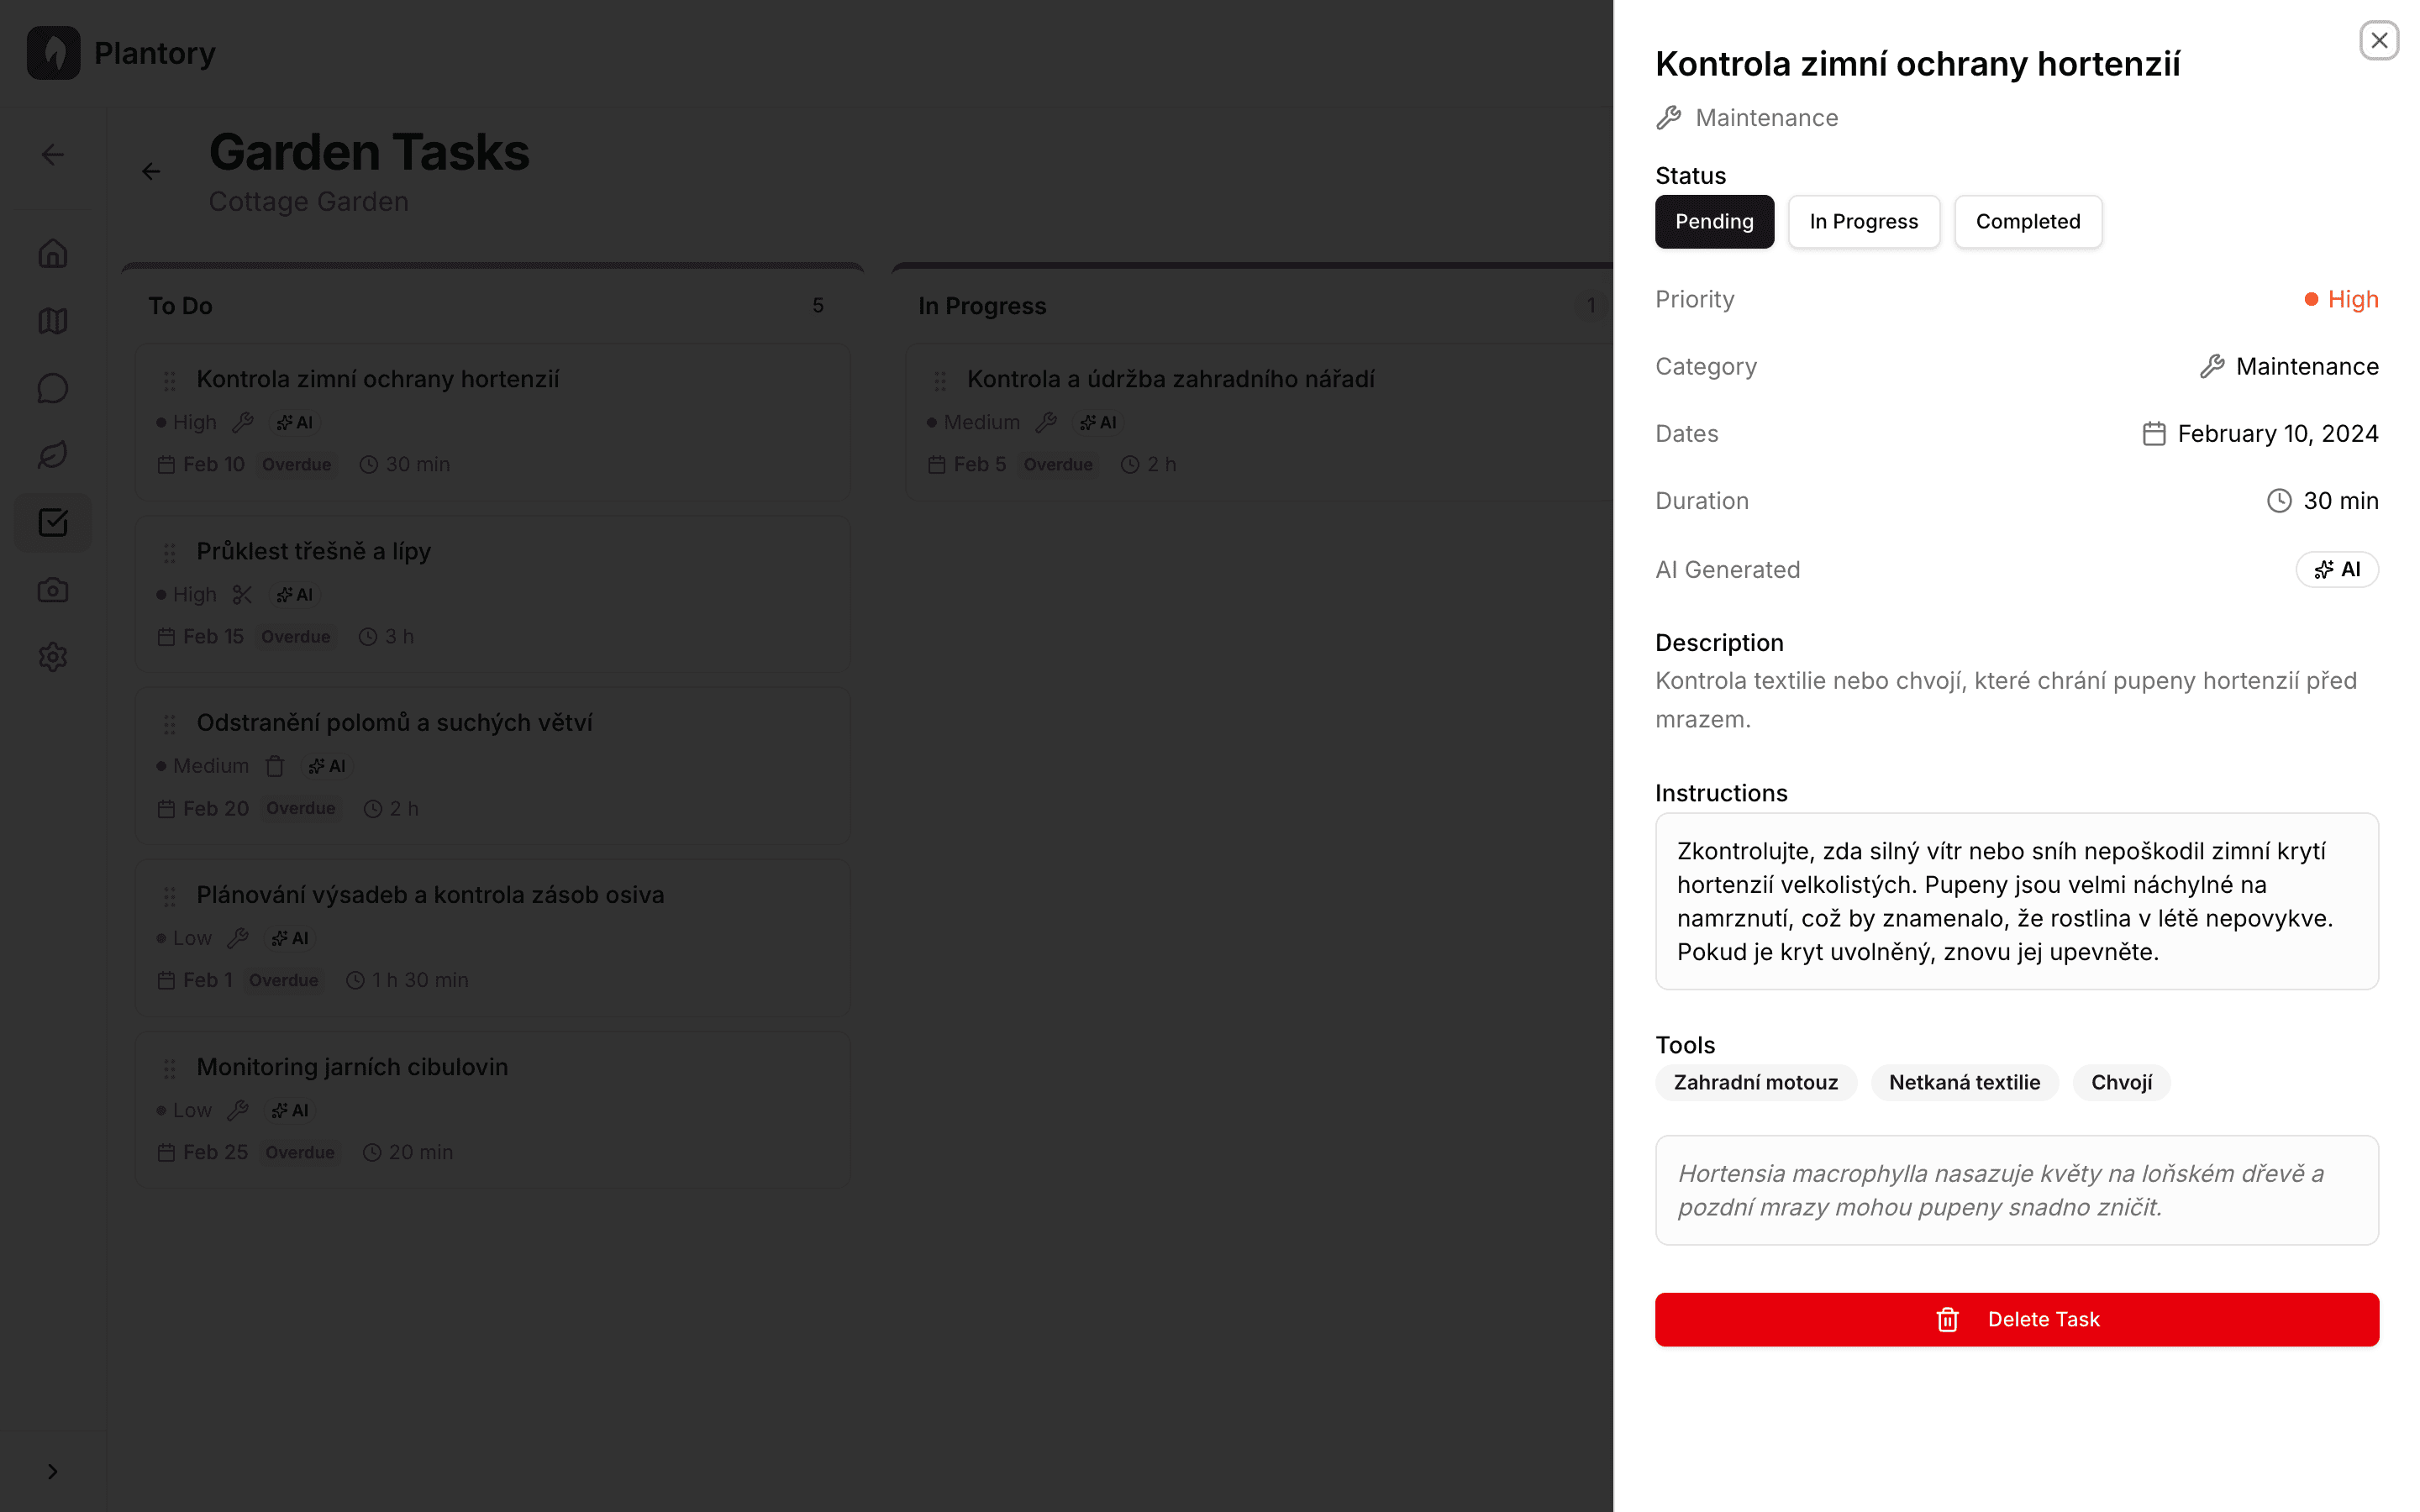Screen dimensions: 2420x1512
Task: Select the camera icon in the sidebar
Action: 52,589
